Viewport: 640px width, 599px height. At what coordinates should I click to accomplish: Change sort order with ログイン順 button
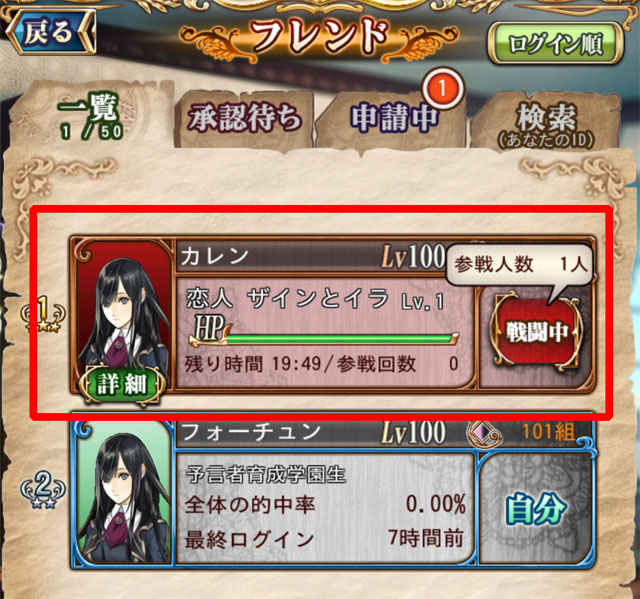coord(556,43)
